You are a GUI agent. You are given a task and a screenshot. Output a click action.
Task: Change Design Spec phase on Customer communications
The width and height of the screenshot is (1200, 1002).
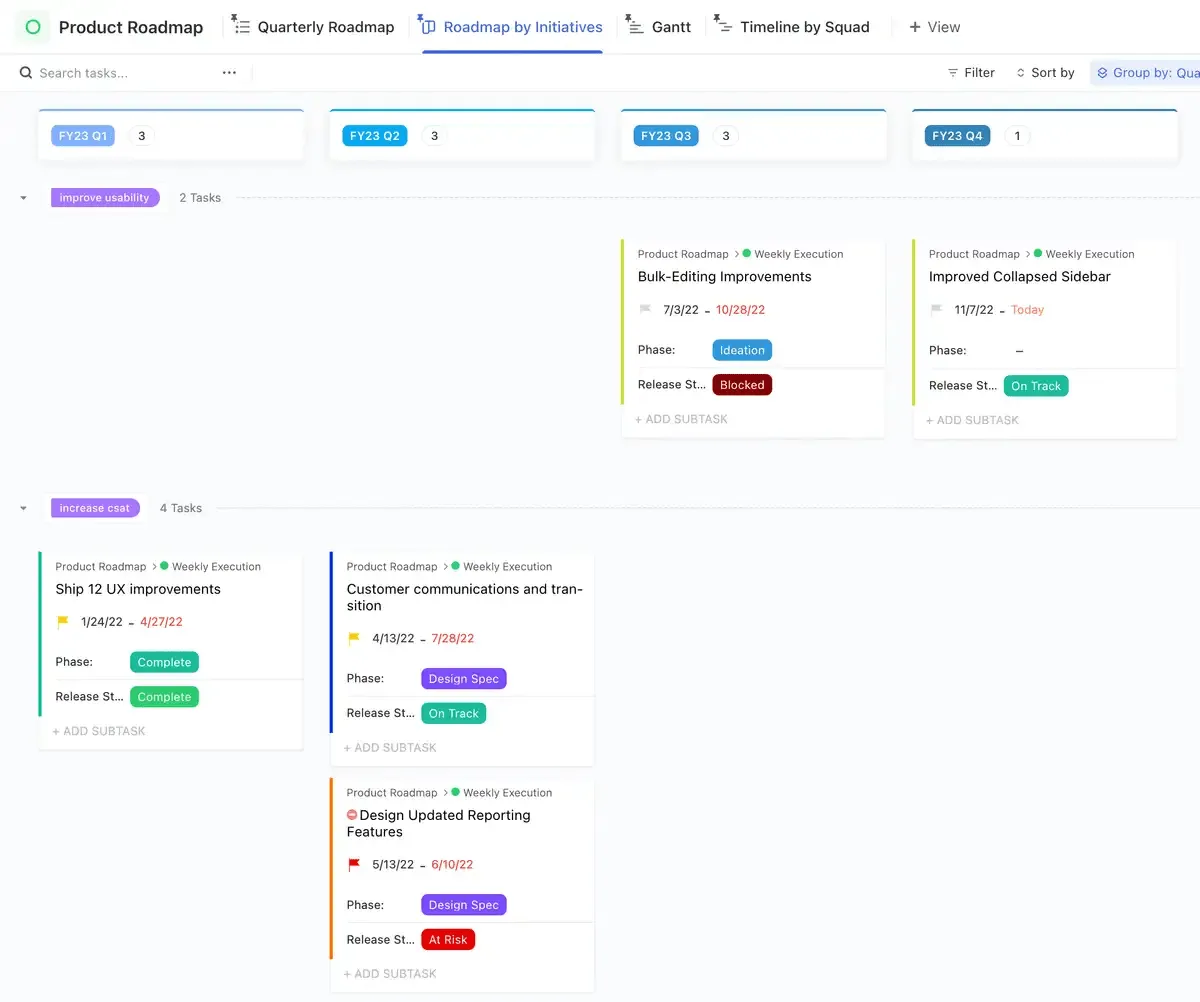click(x=464, y=679)
